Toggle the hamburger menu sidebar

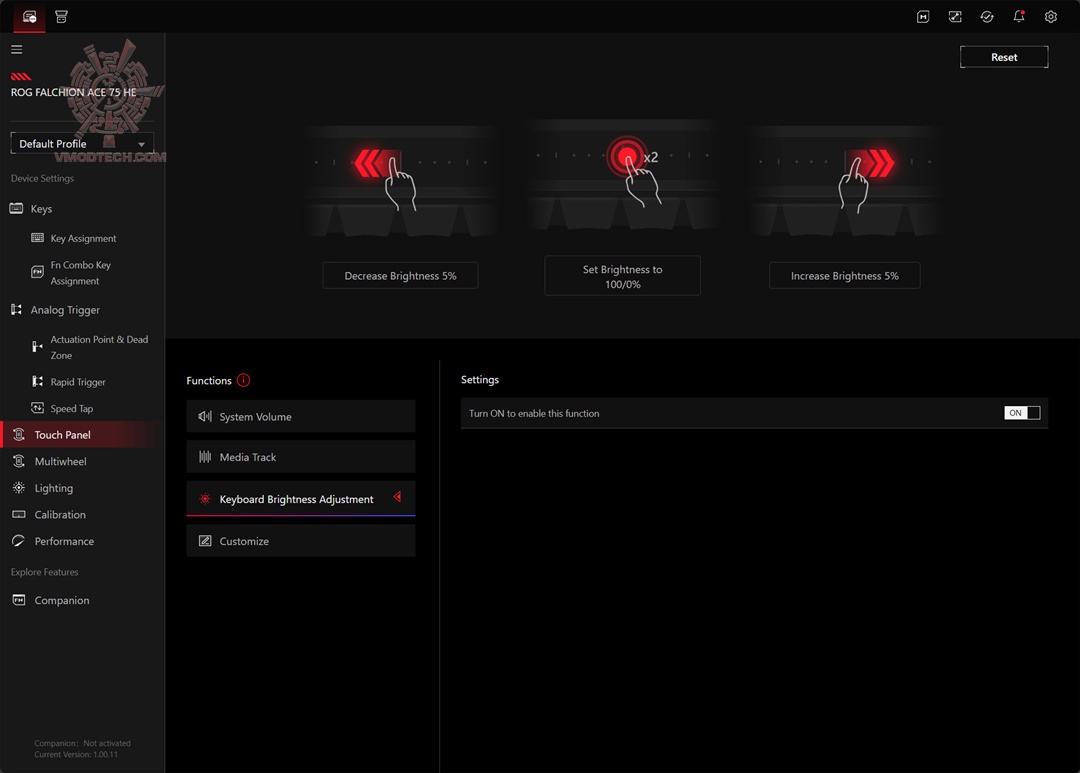[x=17, y=49]
